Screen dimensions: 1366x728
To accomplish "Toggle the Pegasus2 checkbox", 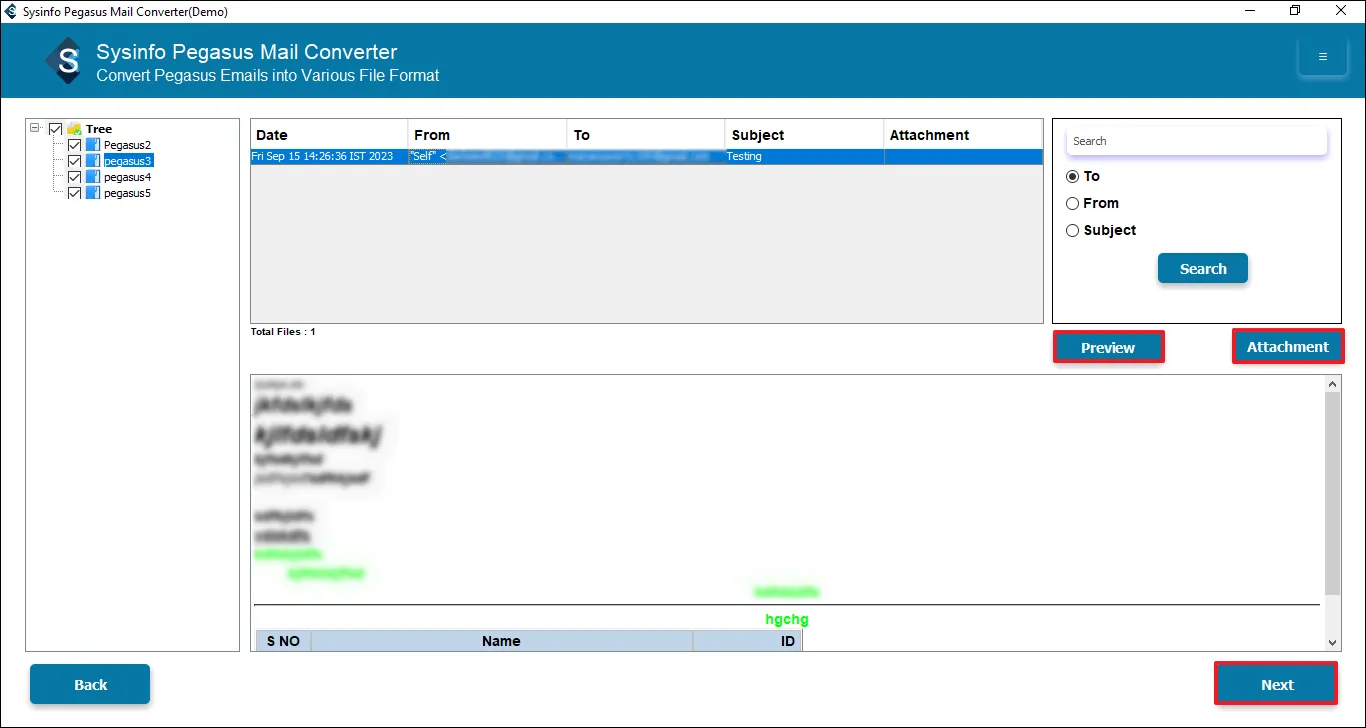I will pyautogui.click(x=74, y=145).
